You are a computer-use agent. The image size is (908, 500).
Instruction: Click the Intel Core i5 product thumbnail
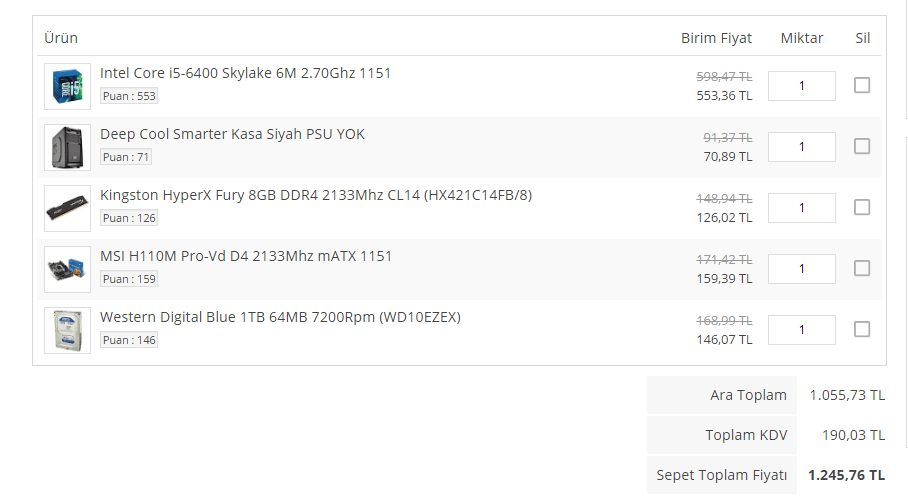[67, 86]
